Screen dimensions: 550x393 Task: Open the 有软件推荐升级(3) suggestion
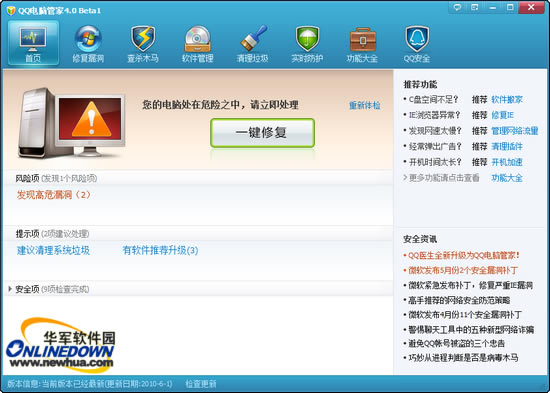tap(160, 250)
